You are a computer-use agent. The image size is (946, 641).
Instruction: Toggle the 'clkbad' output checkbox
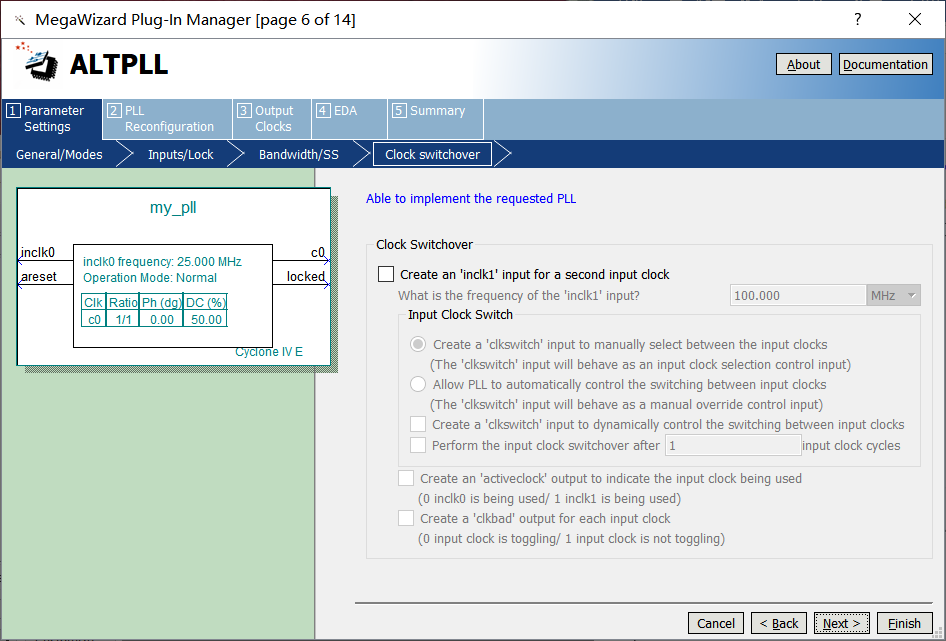pyautogui.click(x=406, y=519)
